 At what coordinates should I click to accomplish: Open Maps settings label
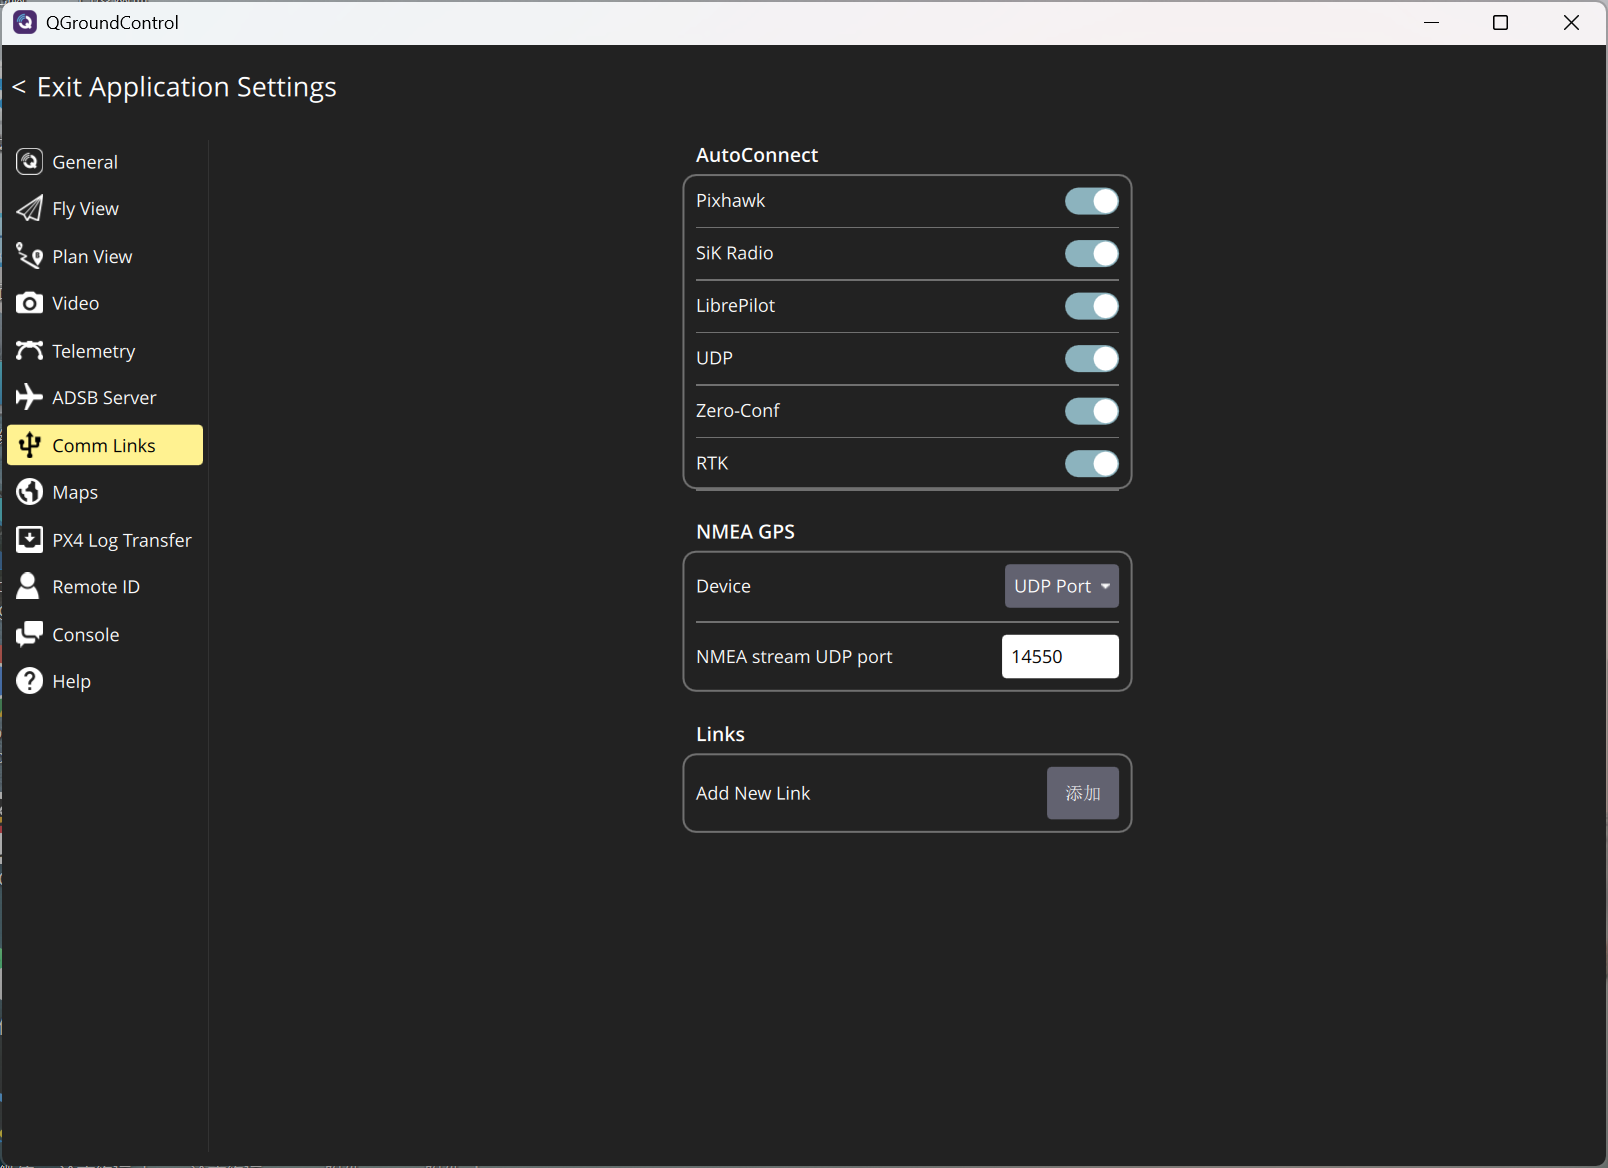coord(75,493)
